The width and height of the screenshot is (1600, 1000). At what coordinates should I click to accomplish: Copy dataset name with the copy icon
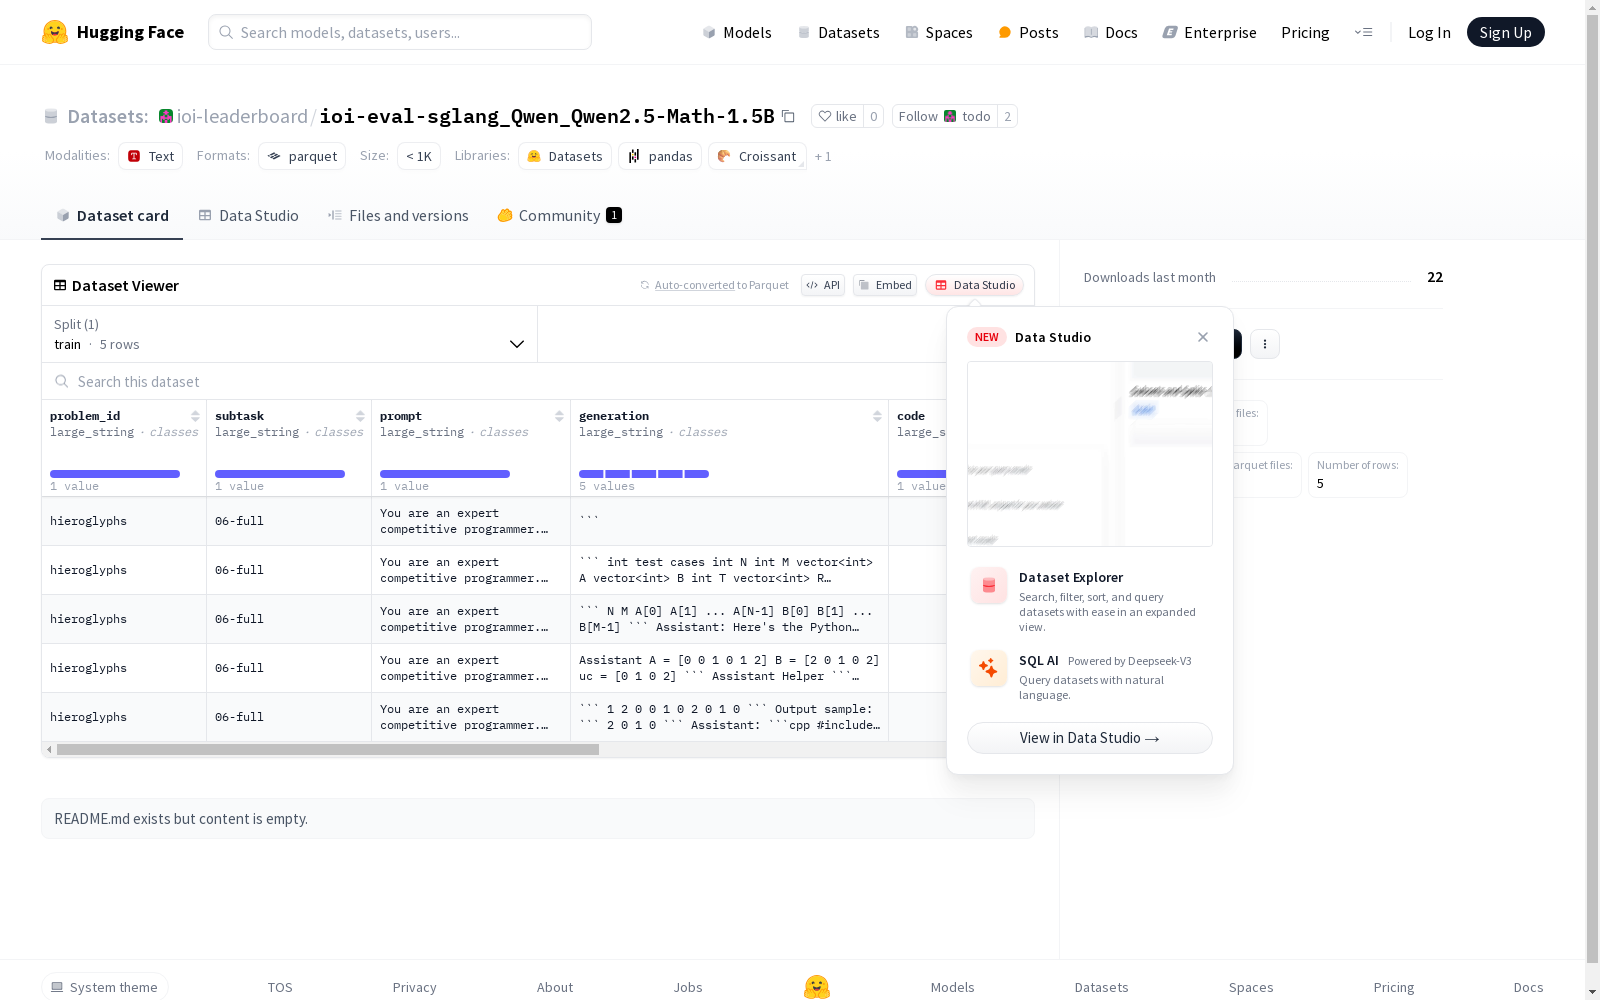click(x=788, y=116)
